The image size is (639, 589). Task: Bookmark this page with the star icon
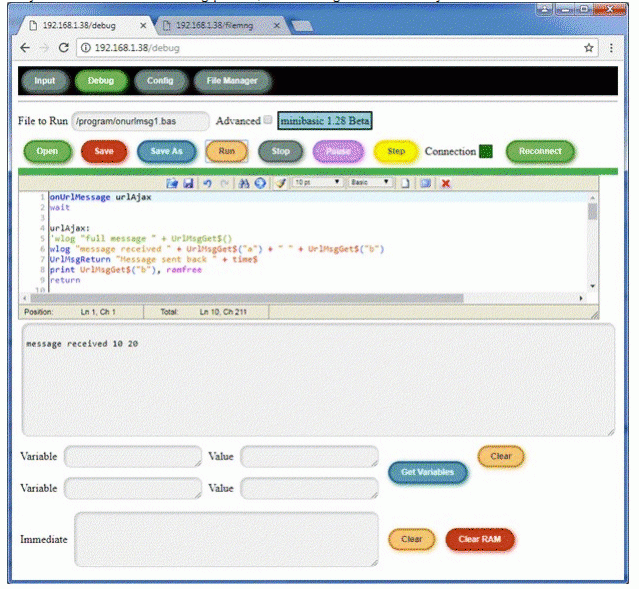(589, 47)
